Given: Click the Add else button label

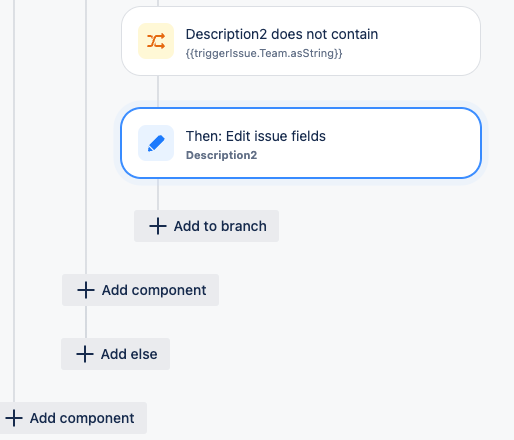Looking at the screenshot, I should pos(129,354).
